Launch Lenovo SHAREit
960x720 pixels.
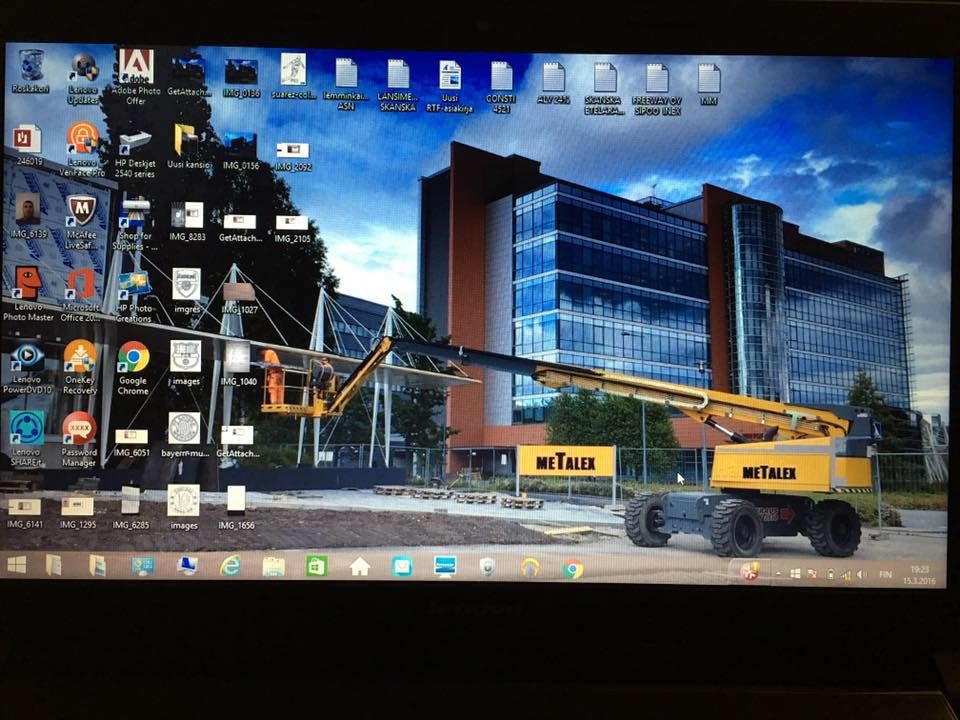[x=27, y=438]
